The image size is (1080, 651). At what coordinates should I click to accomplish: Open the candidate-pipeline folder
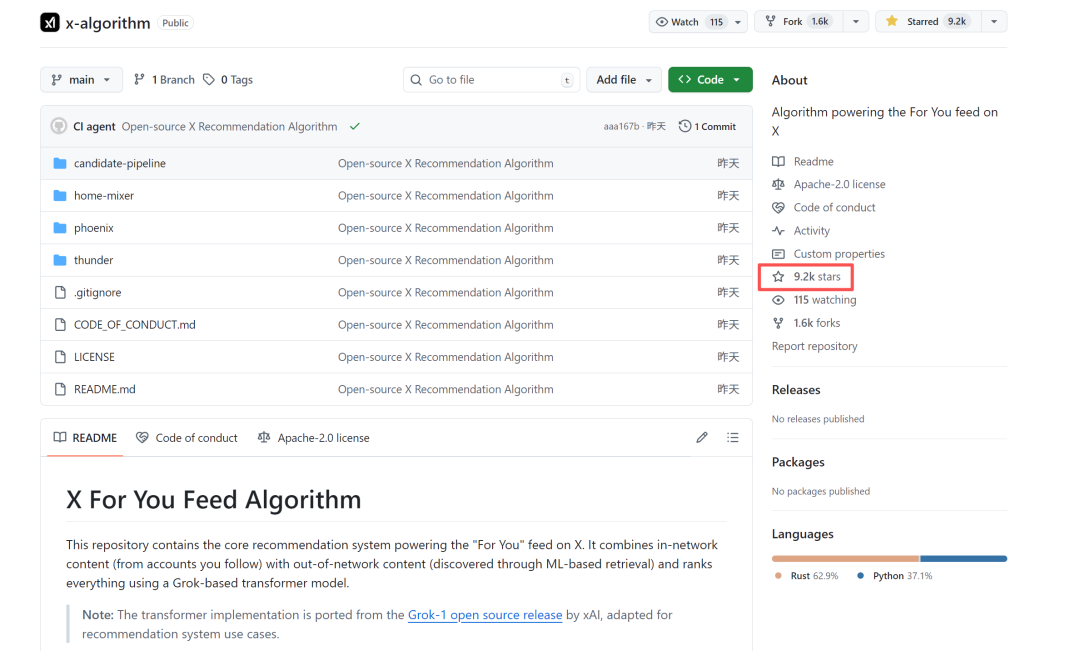[x=119, y=163]
